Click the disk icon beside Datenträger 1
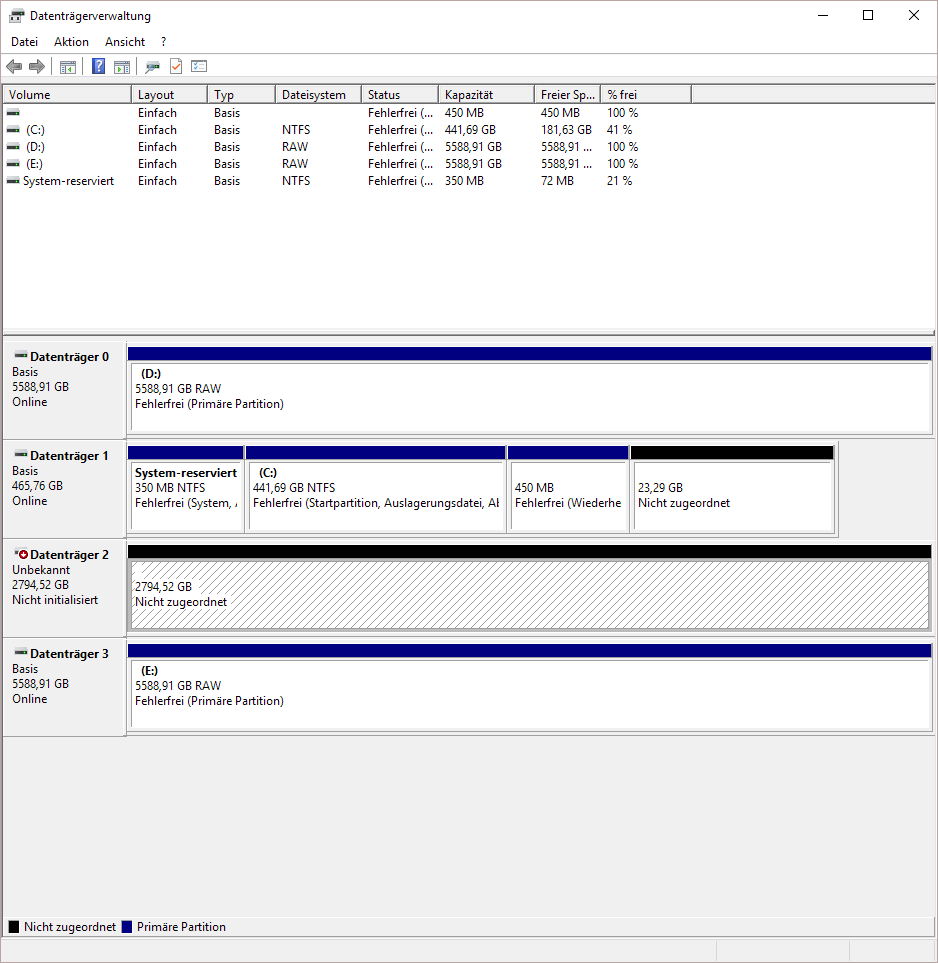938x963 pixels. [x=21, y=454]
